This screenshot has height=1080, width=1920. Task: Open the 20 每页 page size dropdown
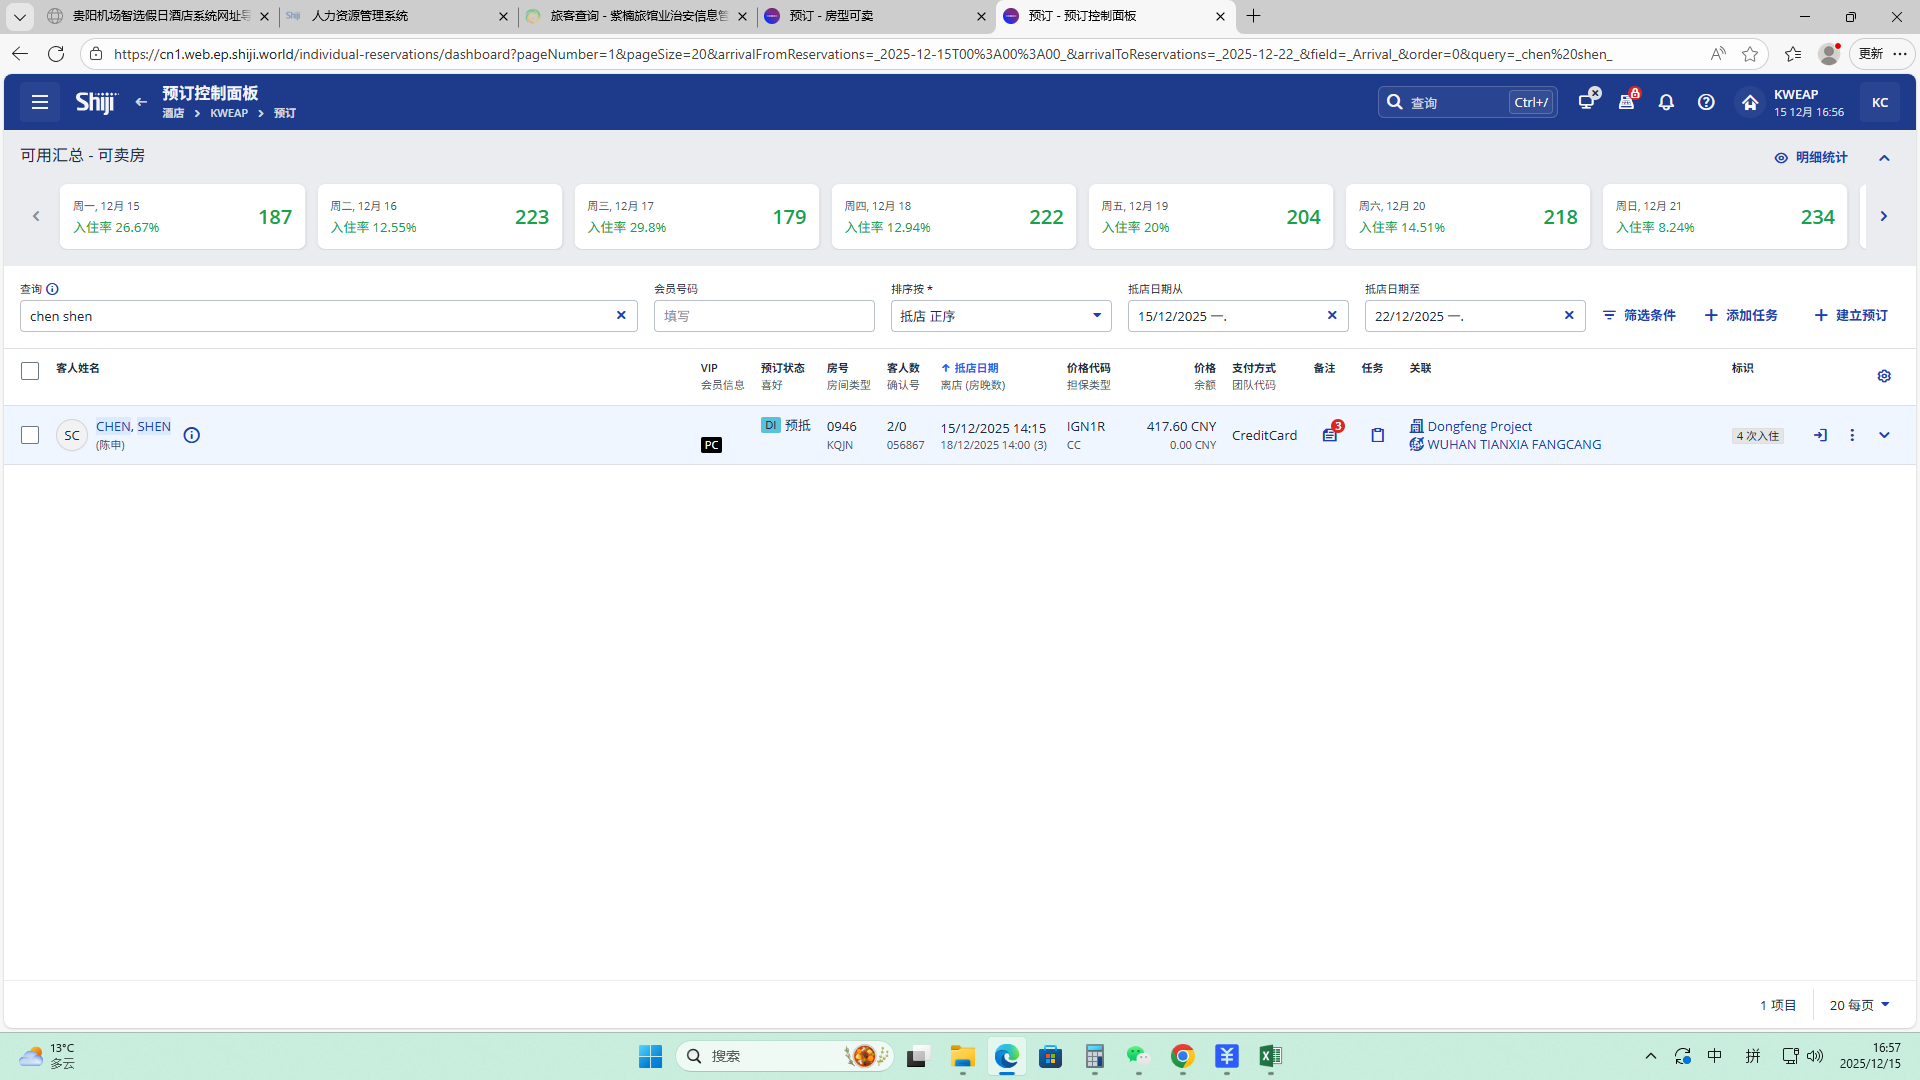point(1859,1005)
